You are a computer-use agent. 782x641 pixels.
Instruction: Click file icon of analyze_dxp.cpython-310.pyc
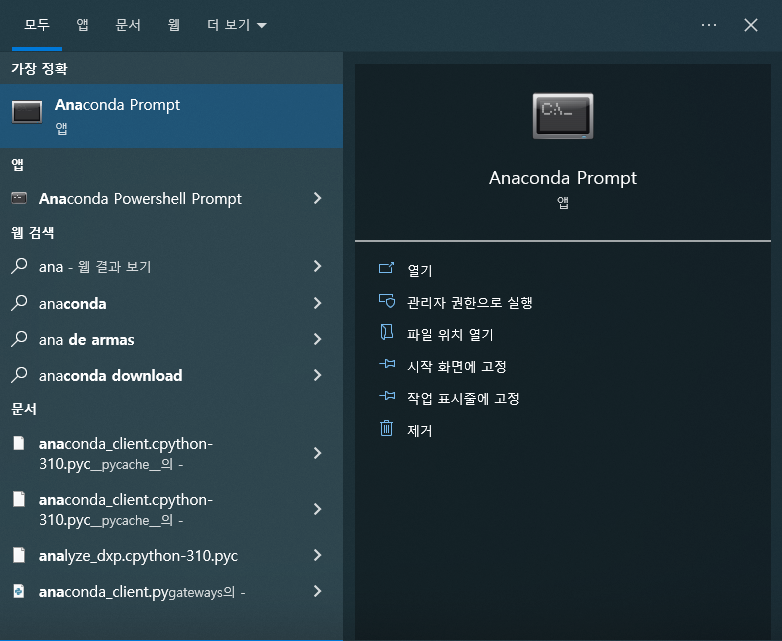[x=19, y=555]
